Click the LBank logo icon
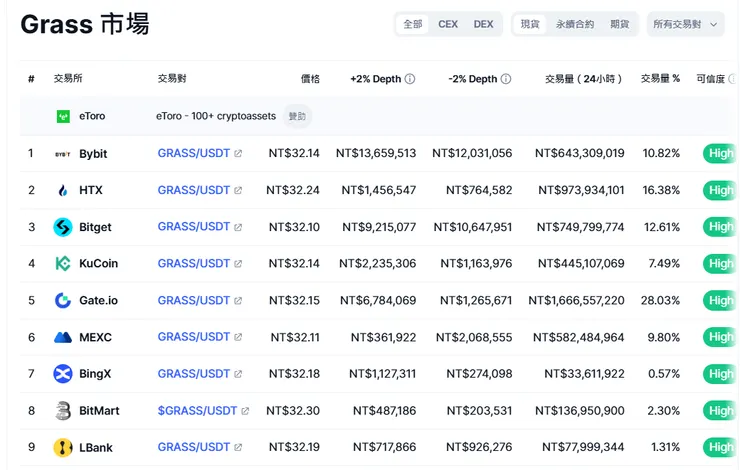 63,447
